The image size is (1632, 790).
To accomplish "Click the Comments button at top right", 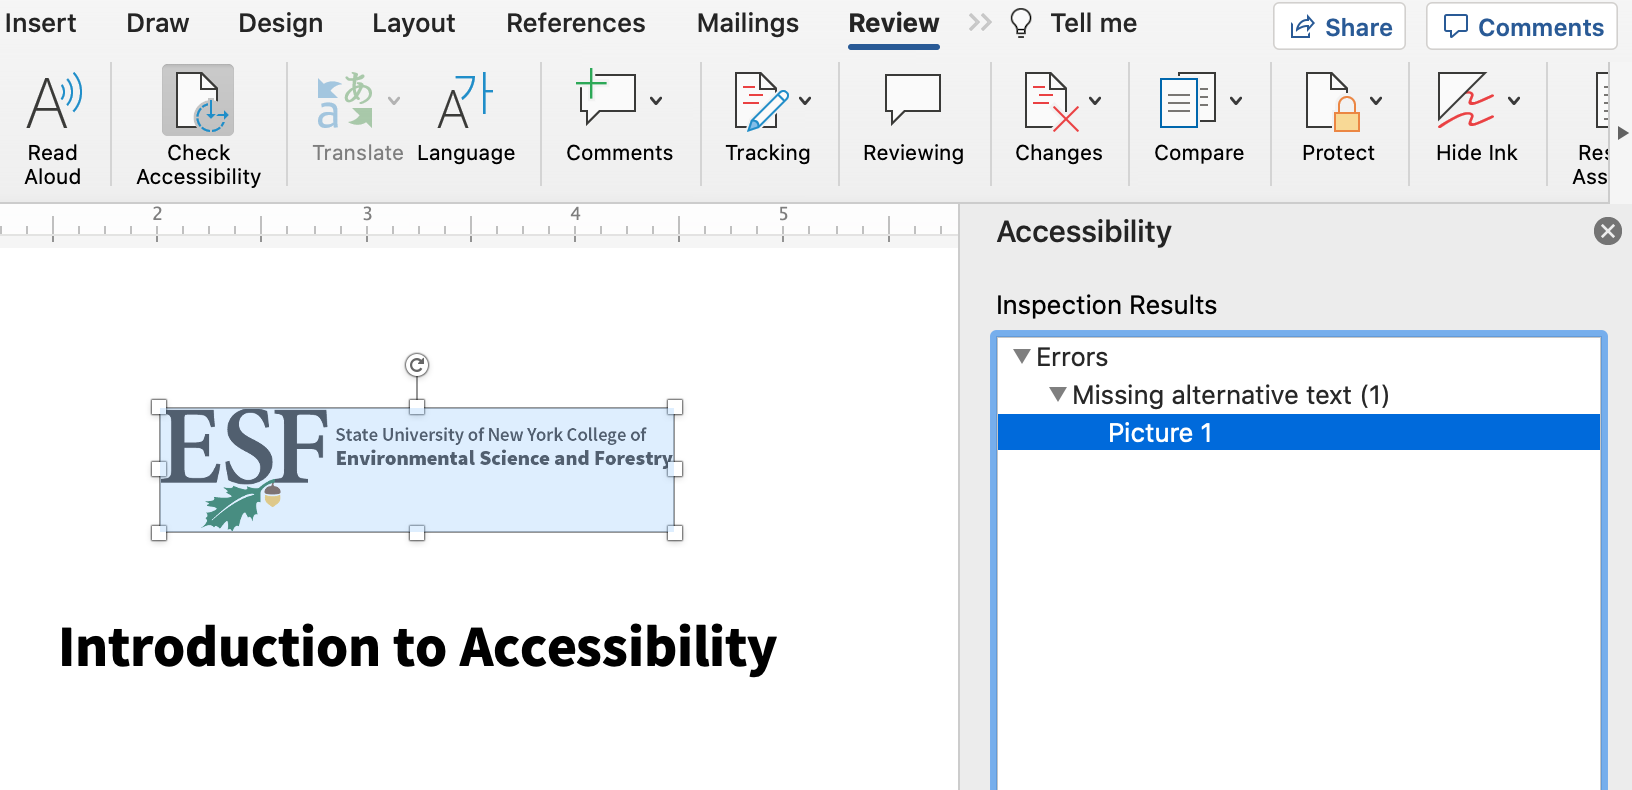I will coord(1522,27).
